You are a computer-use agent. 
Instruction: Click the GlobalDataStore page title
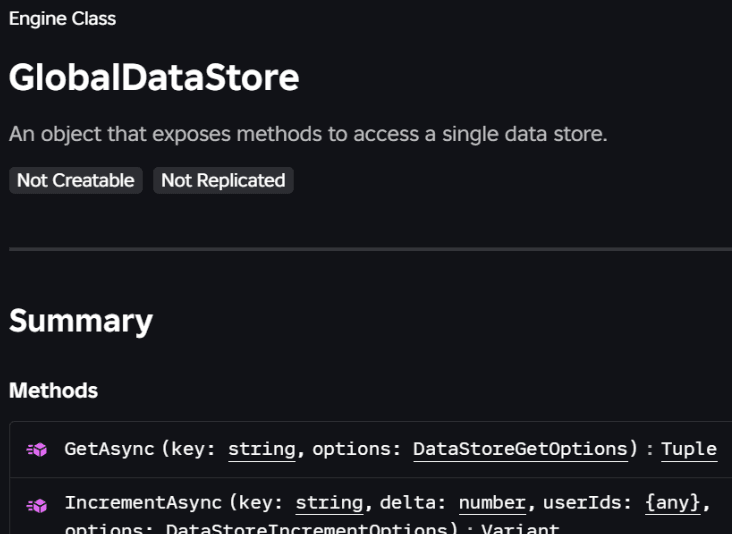pyautogui.click(x=154, y=77)
